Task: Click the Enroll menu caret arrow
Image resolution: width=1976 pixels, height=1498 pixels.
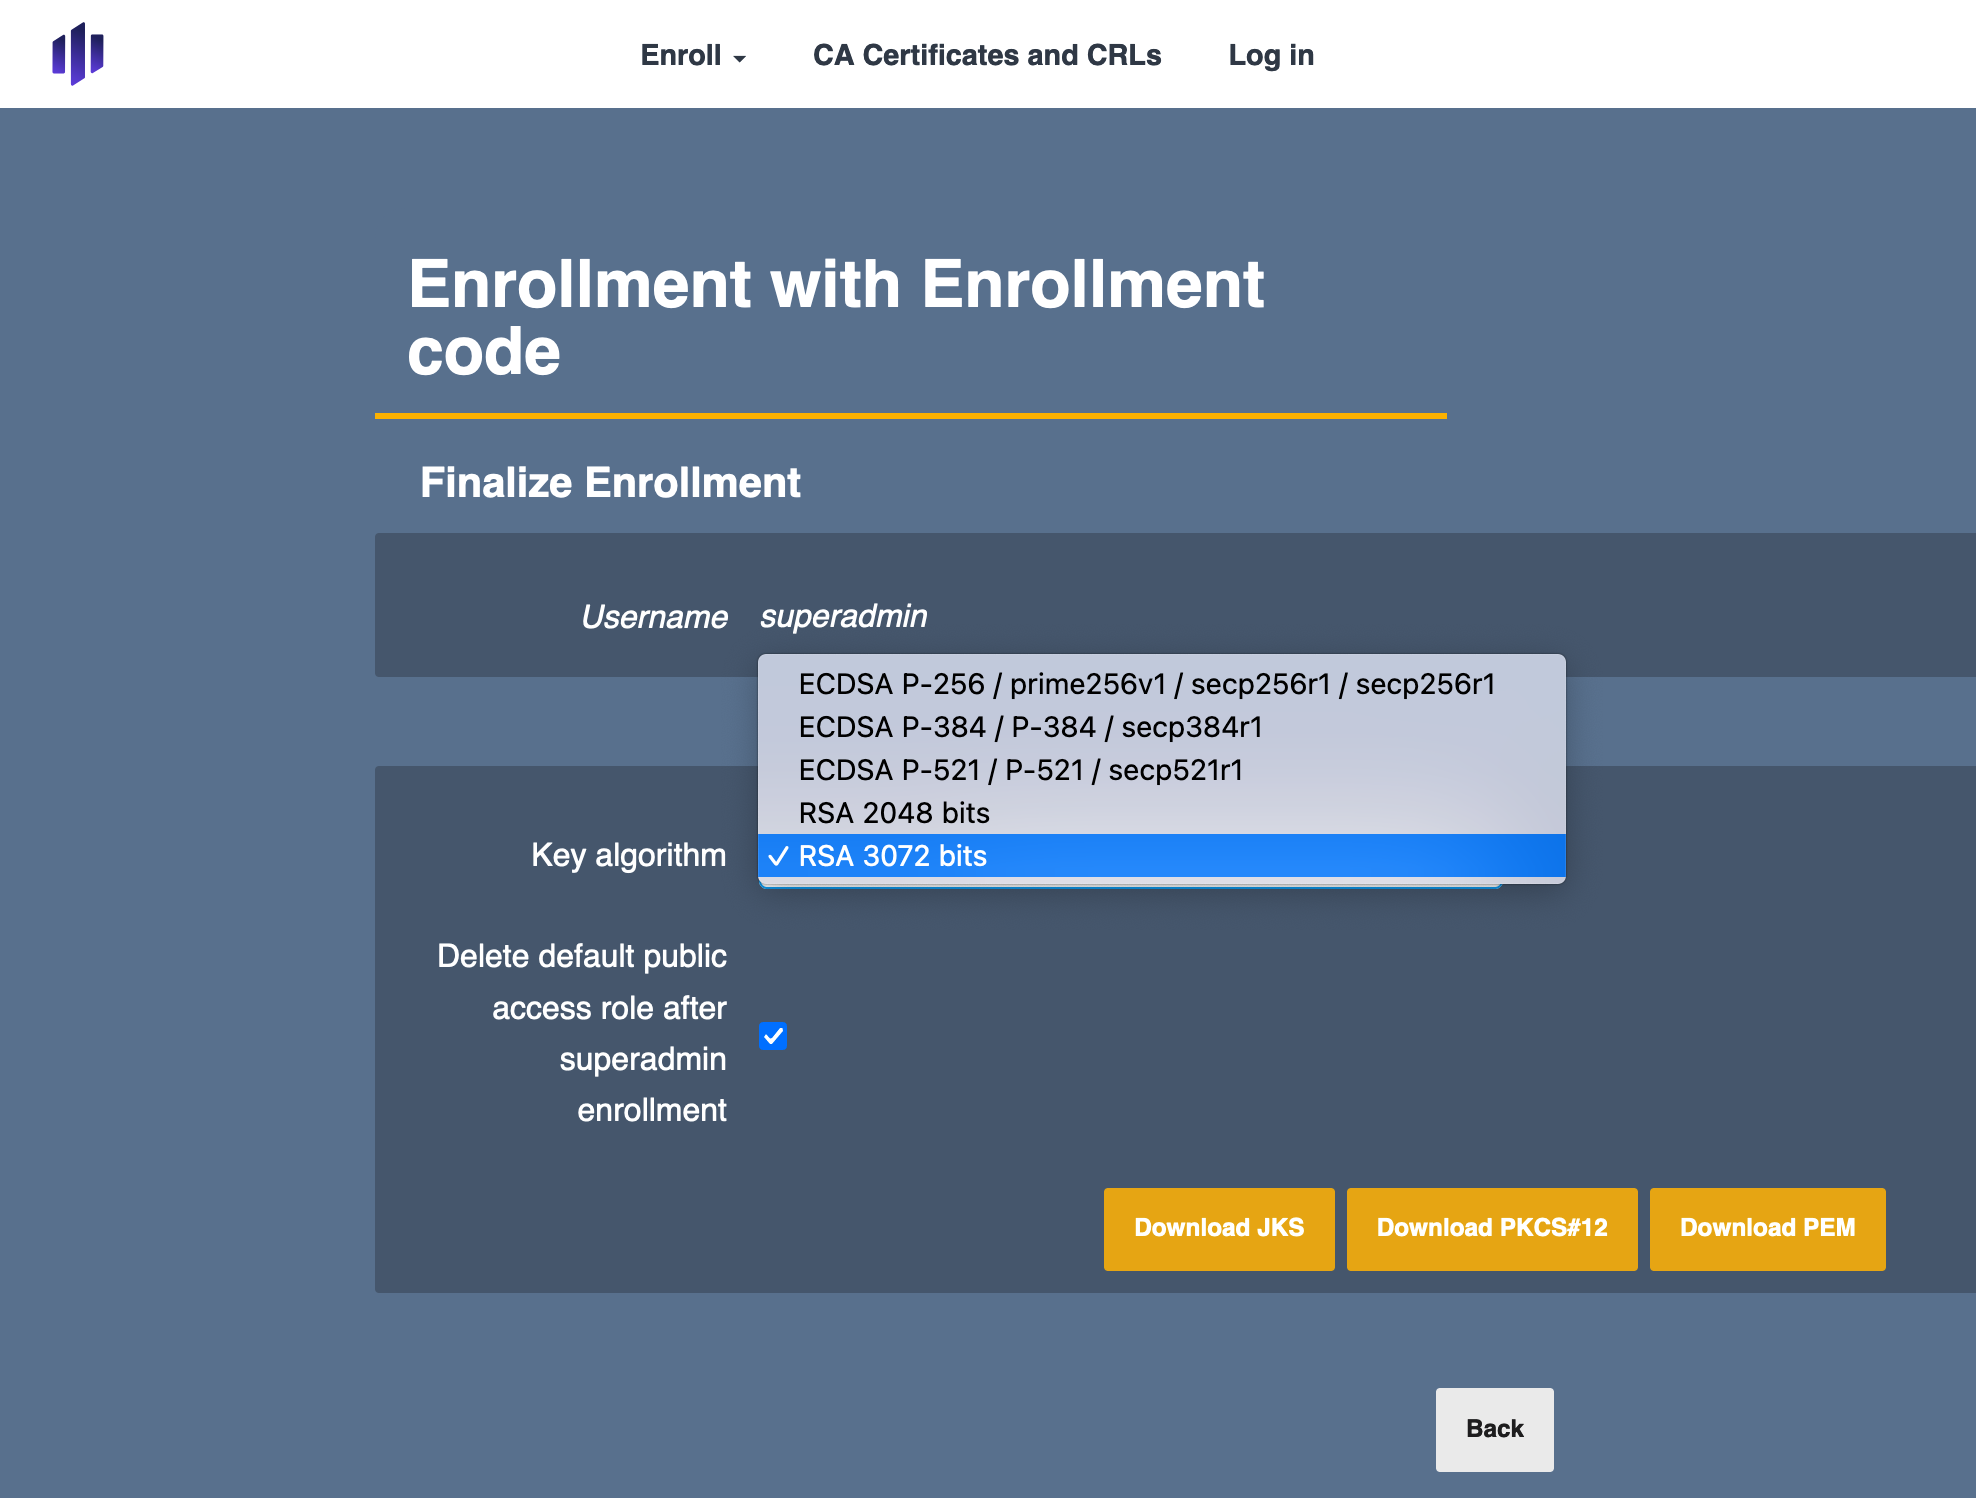Action: click(740, 59)
